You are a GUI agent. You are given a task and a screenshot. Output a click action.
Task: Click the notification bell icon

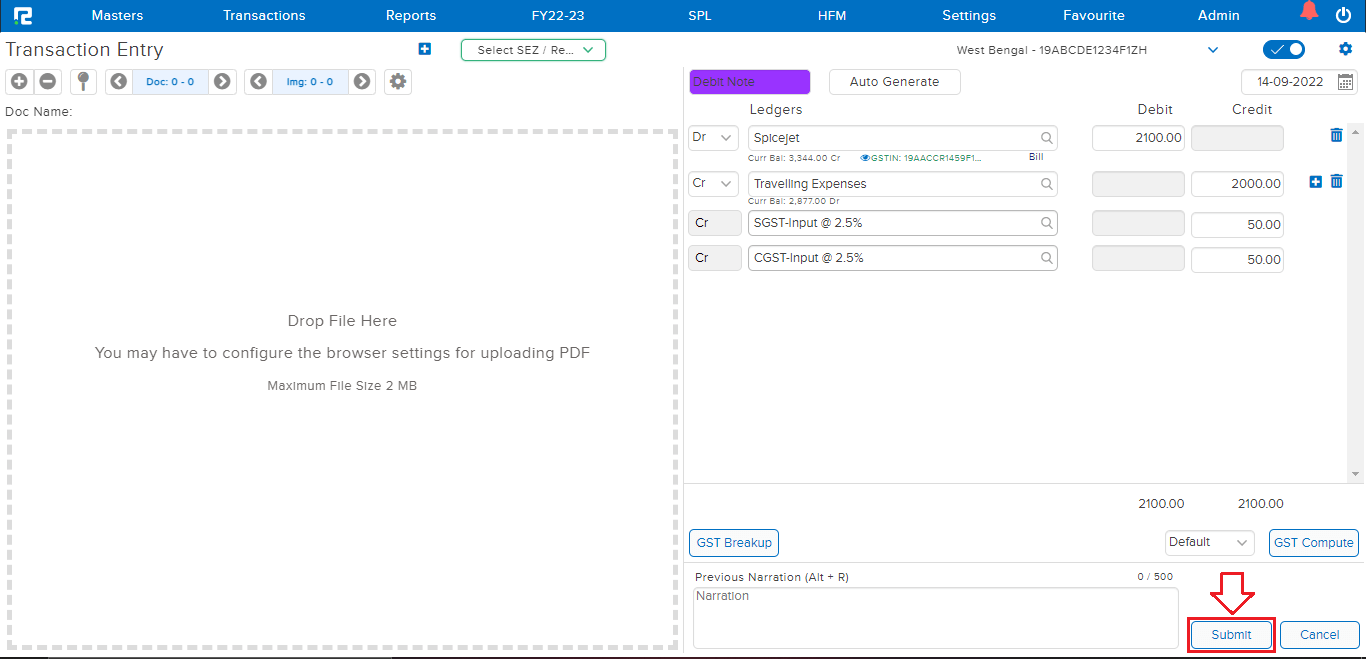tap(1309, 12)
